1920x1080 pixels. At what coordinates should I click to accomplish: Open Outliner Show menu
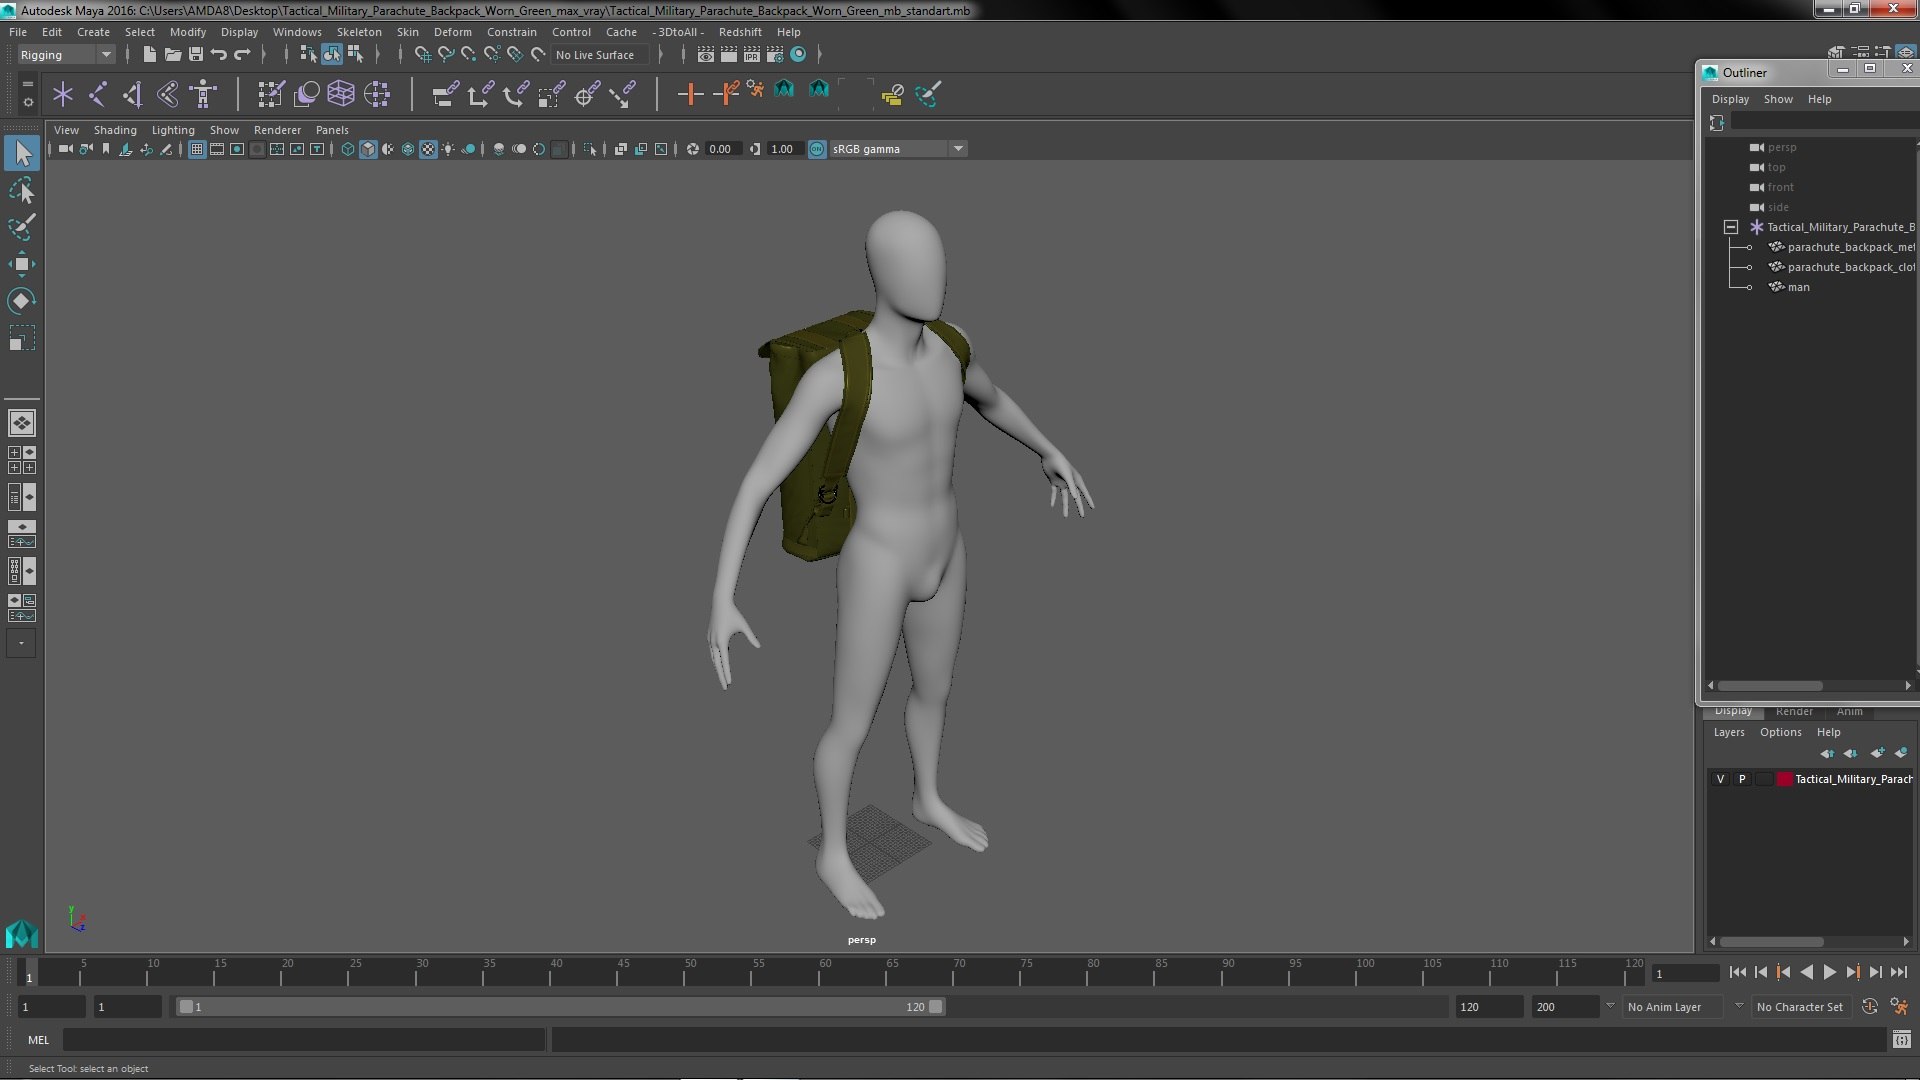[x=1777, y=99]
